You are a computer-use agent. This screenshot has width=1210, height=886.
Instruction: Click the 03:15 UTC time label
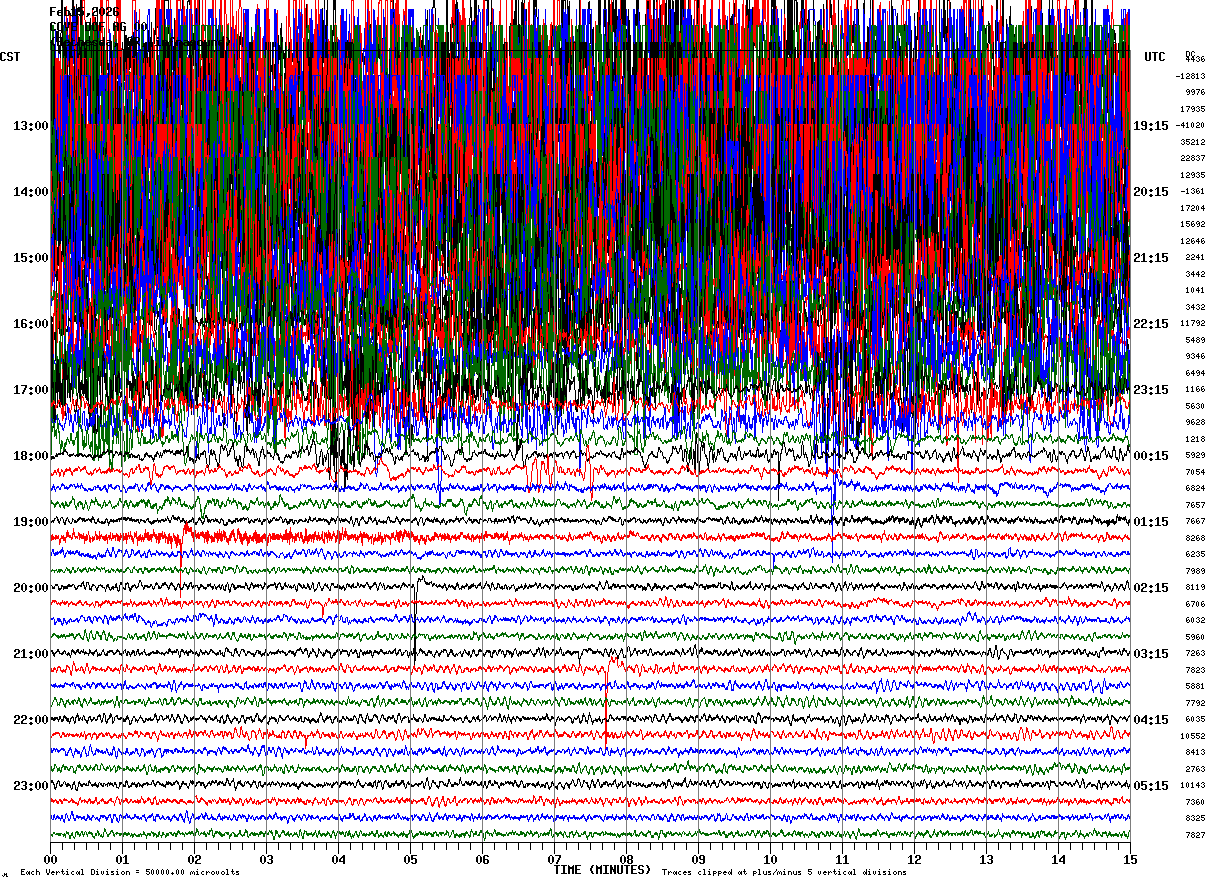point(1151,654)
